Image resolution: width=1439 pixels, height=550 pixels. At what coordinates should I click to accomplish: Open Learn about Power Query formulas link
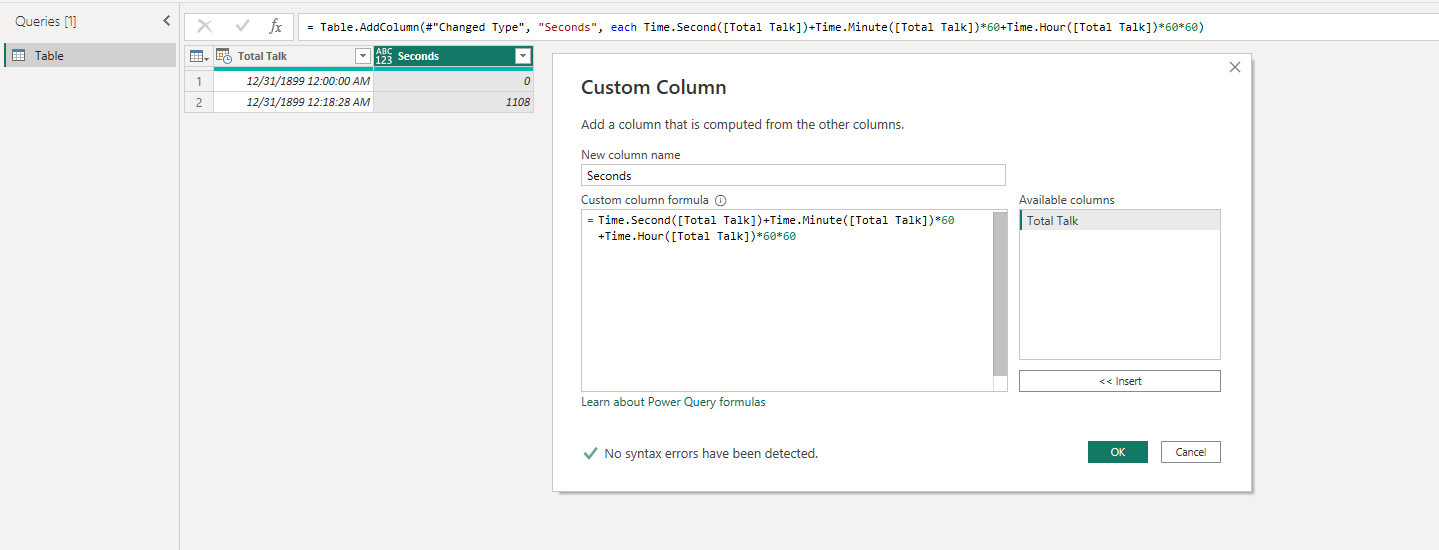(x=673, y=402)
